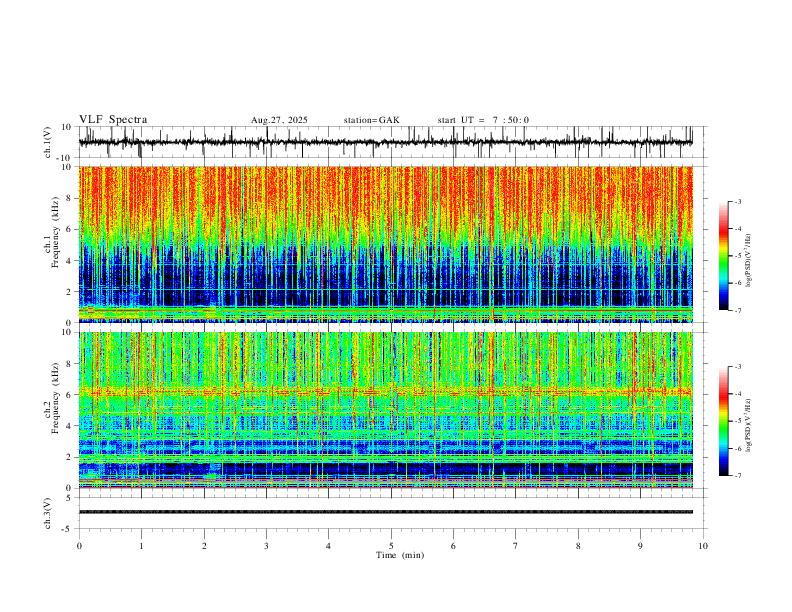Screen dimensions: 792x612
Task: Click the ch.2 spectrogram panel
Action: tap(385, 410)
